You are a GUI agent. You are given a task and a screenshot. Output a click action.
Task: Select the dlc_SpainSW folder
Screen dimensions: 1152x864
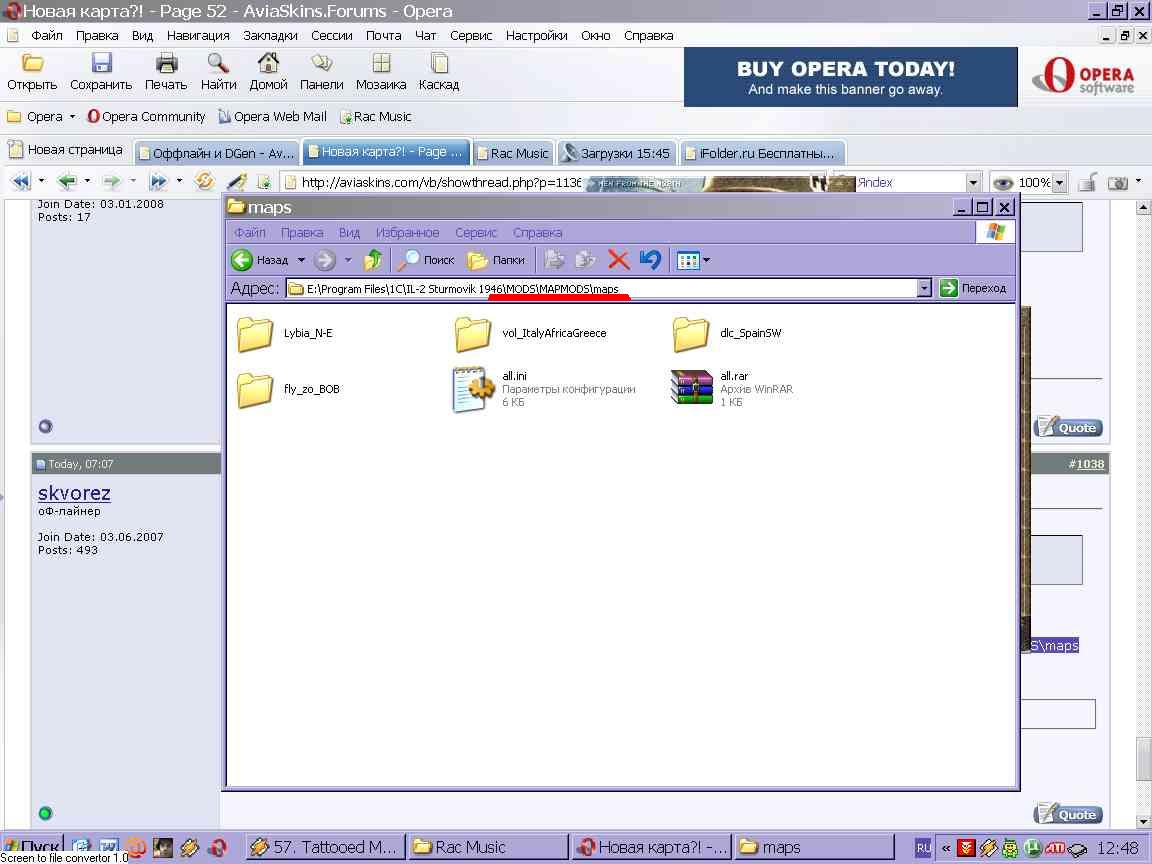click(x=727, y=334)
